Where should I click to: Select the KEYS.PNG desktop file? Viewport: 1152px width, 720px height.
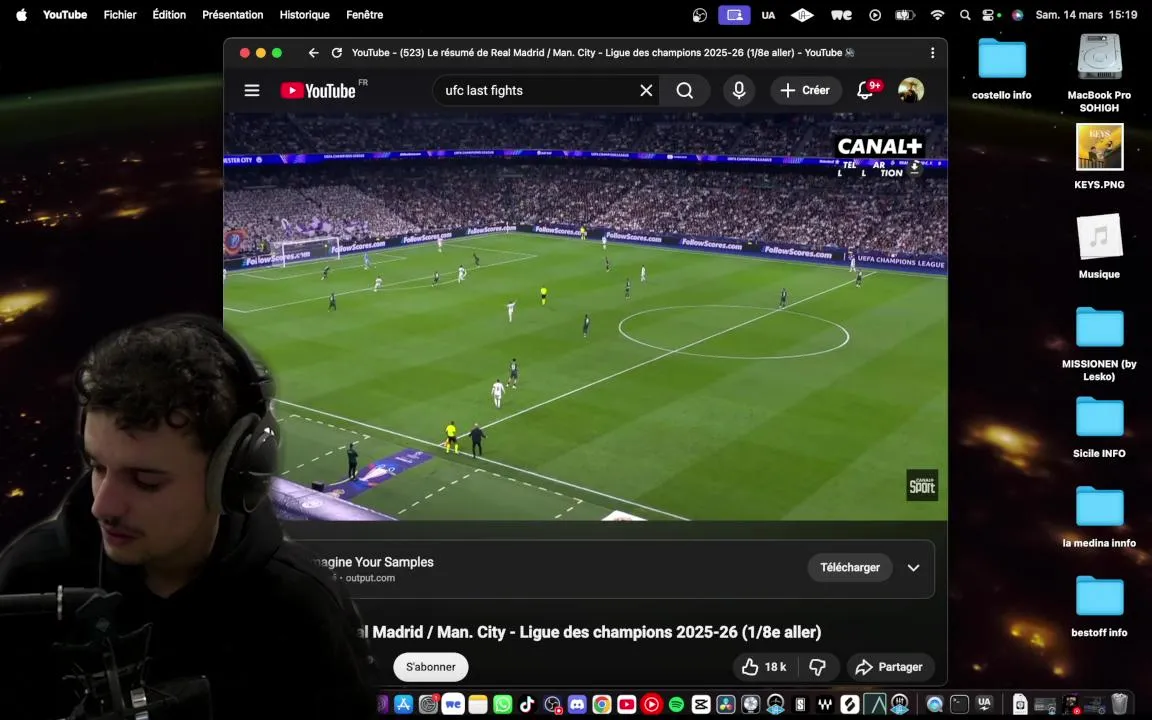click(1099, 156)
